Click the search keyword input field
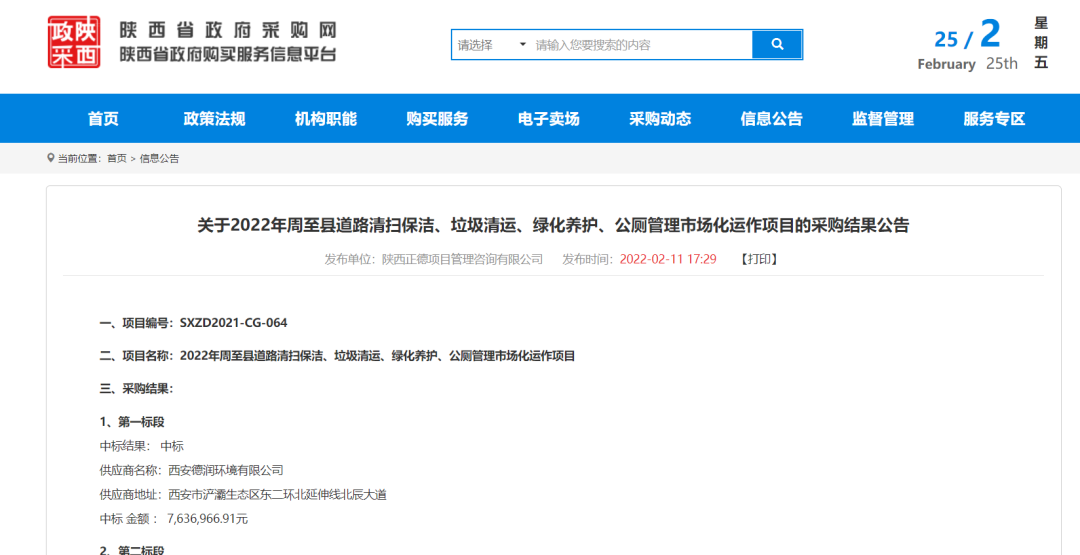 (x=640, y=45)
